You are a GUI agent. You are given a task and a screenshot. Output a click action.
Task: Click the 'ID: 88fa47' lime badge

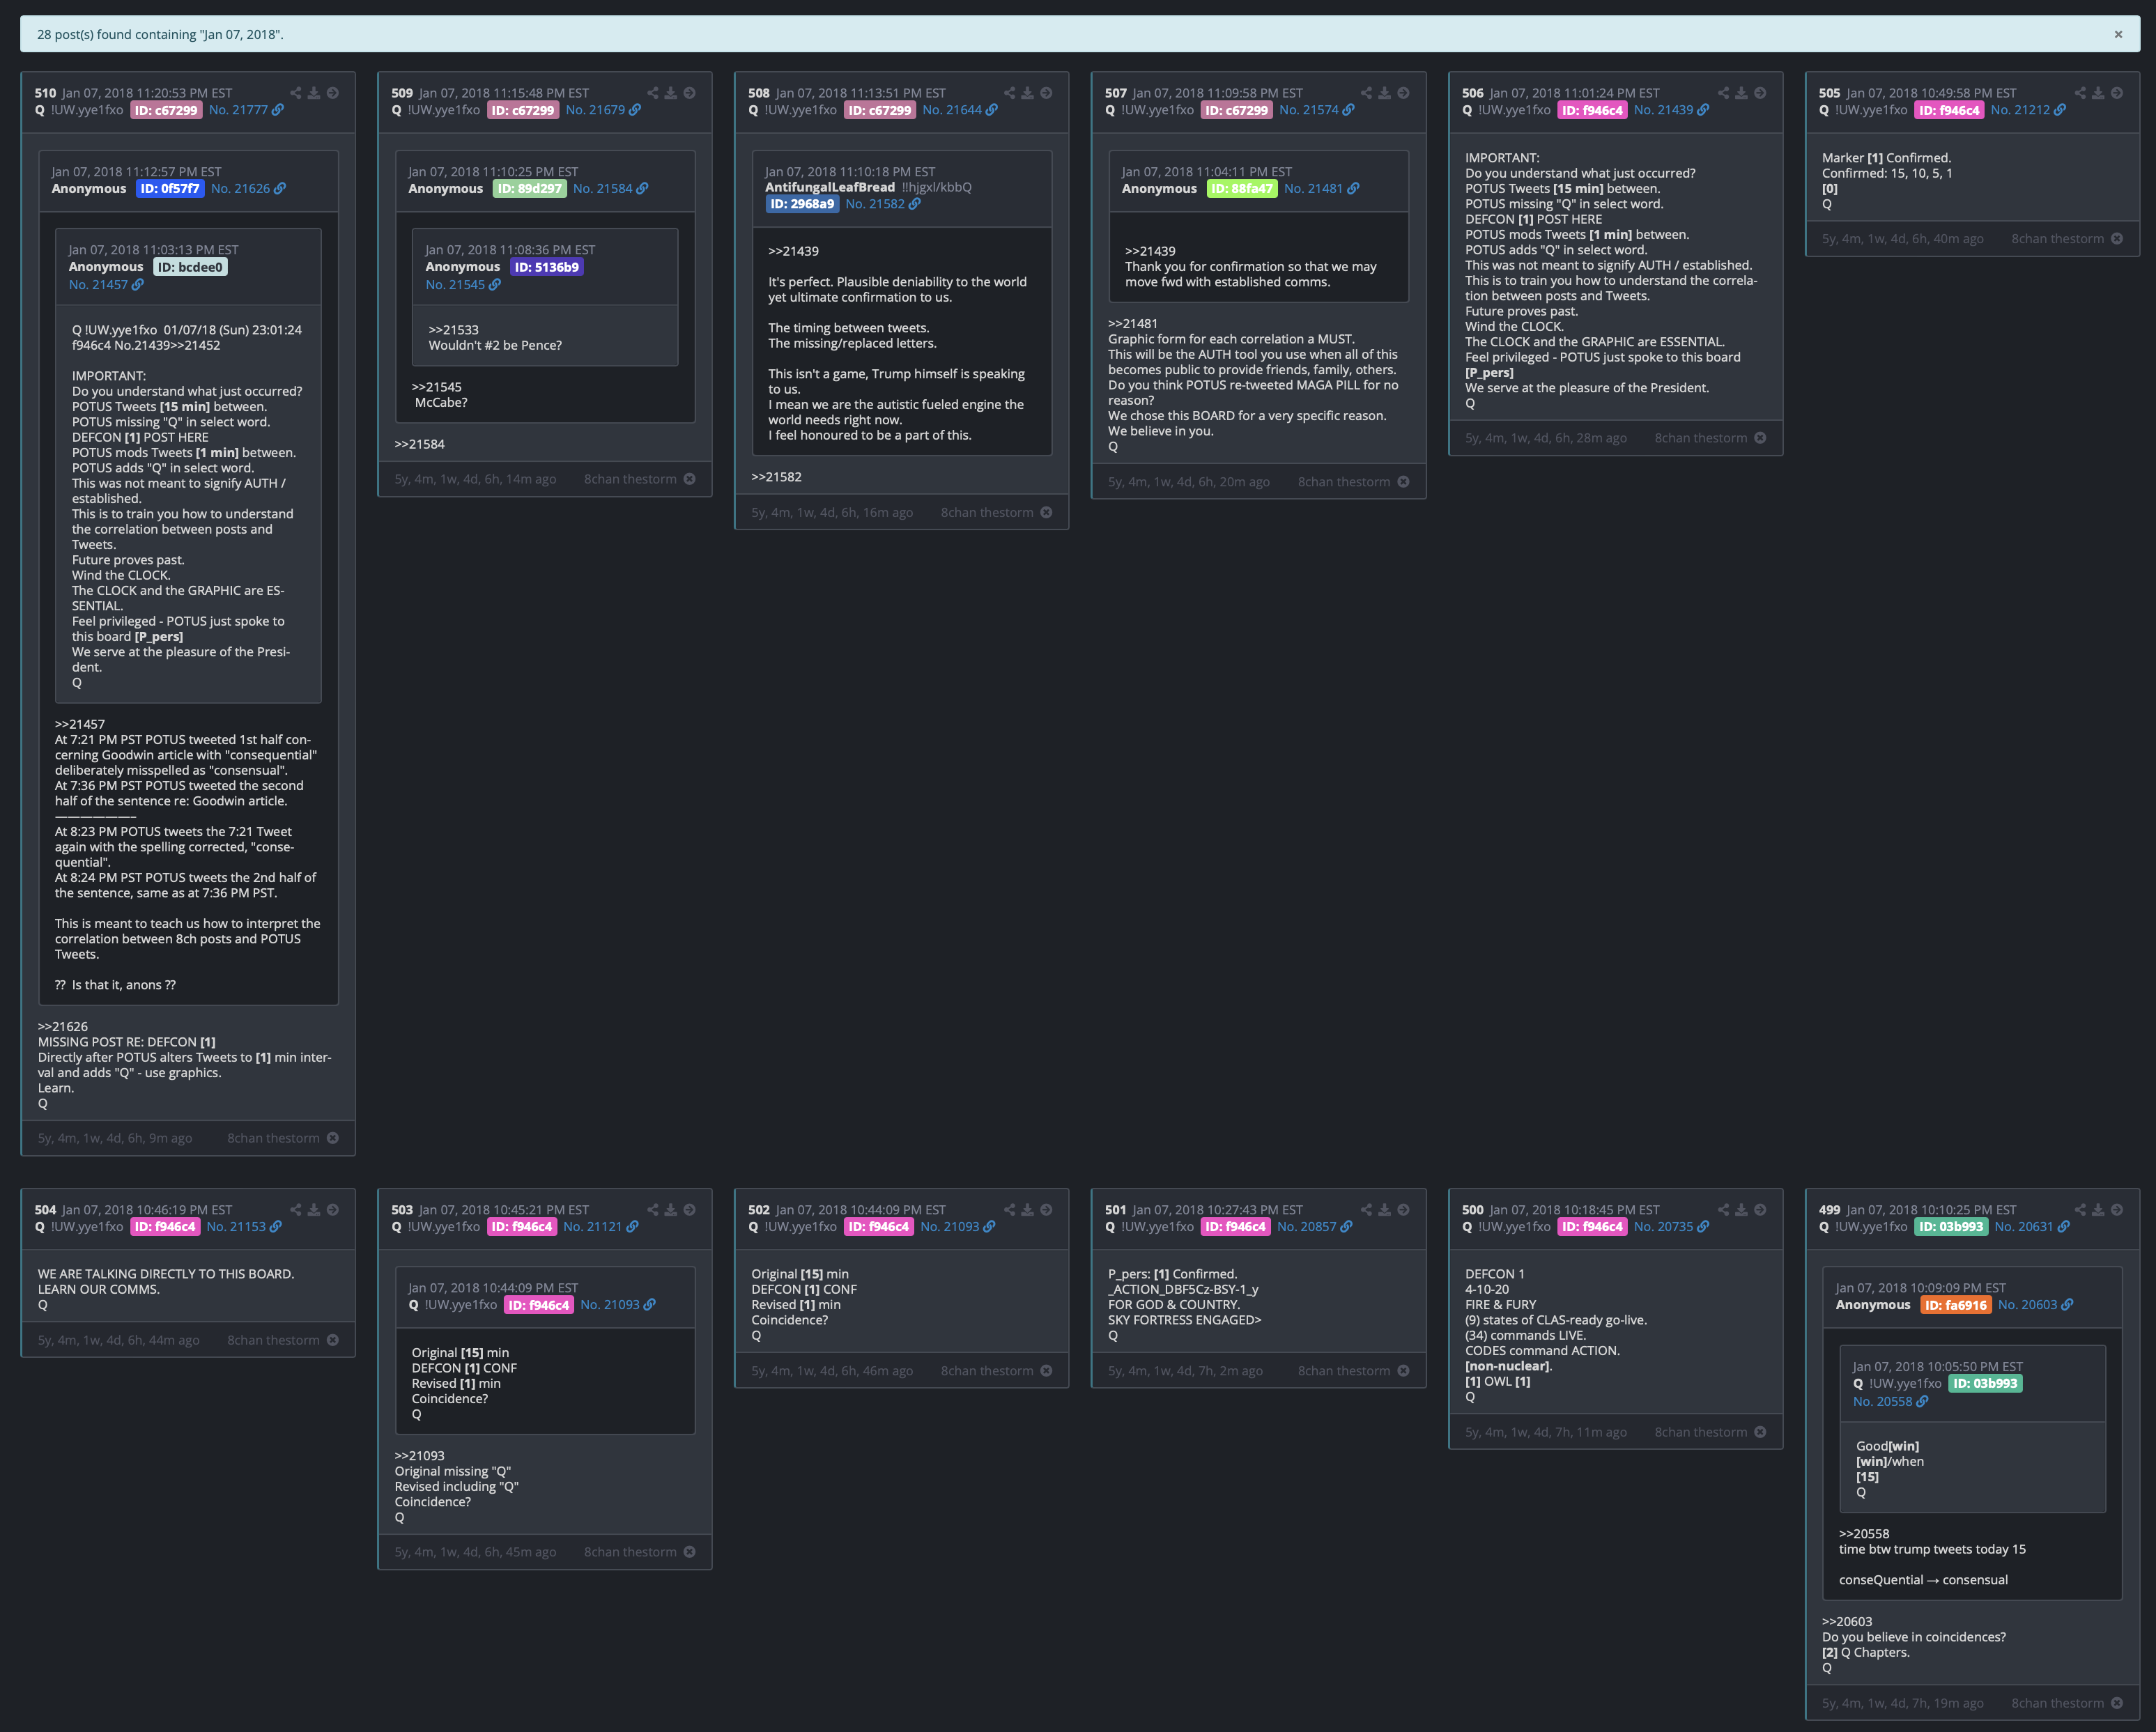click(x=1242, y=189)
